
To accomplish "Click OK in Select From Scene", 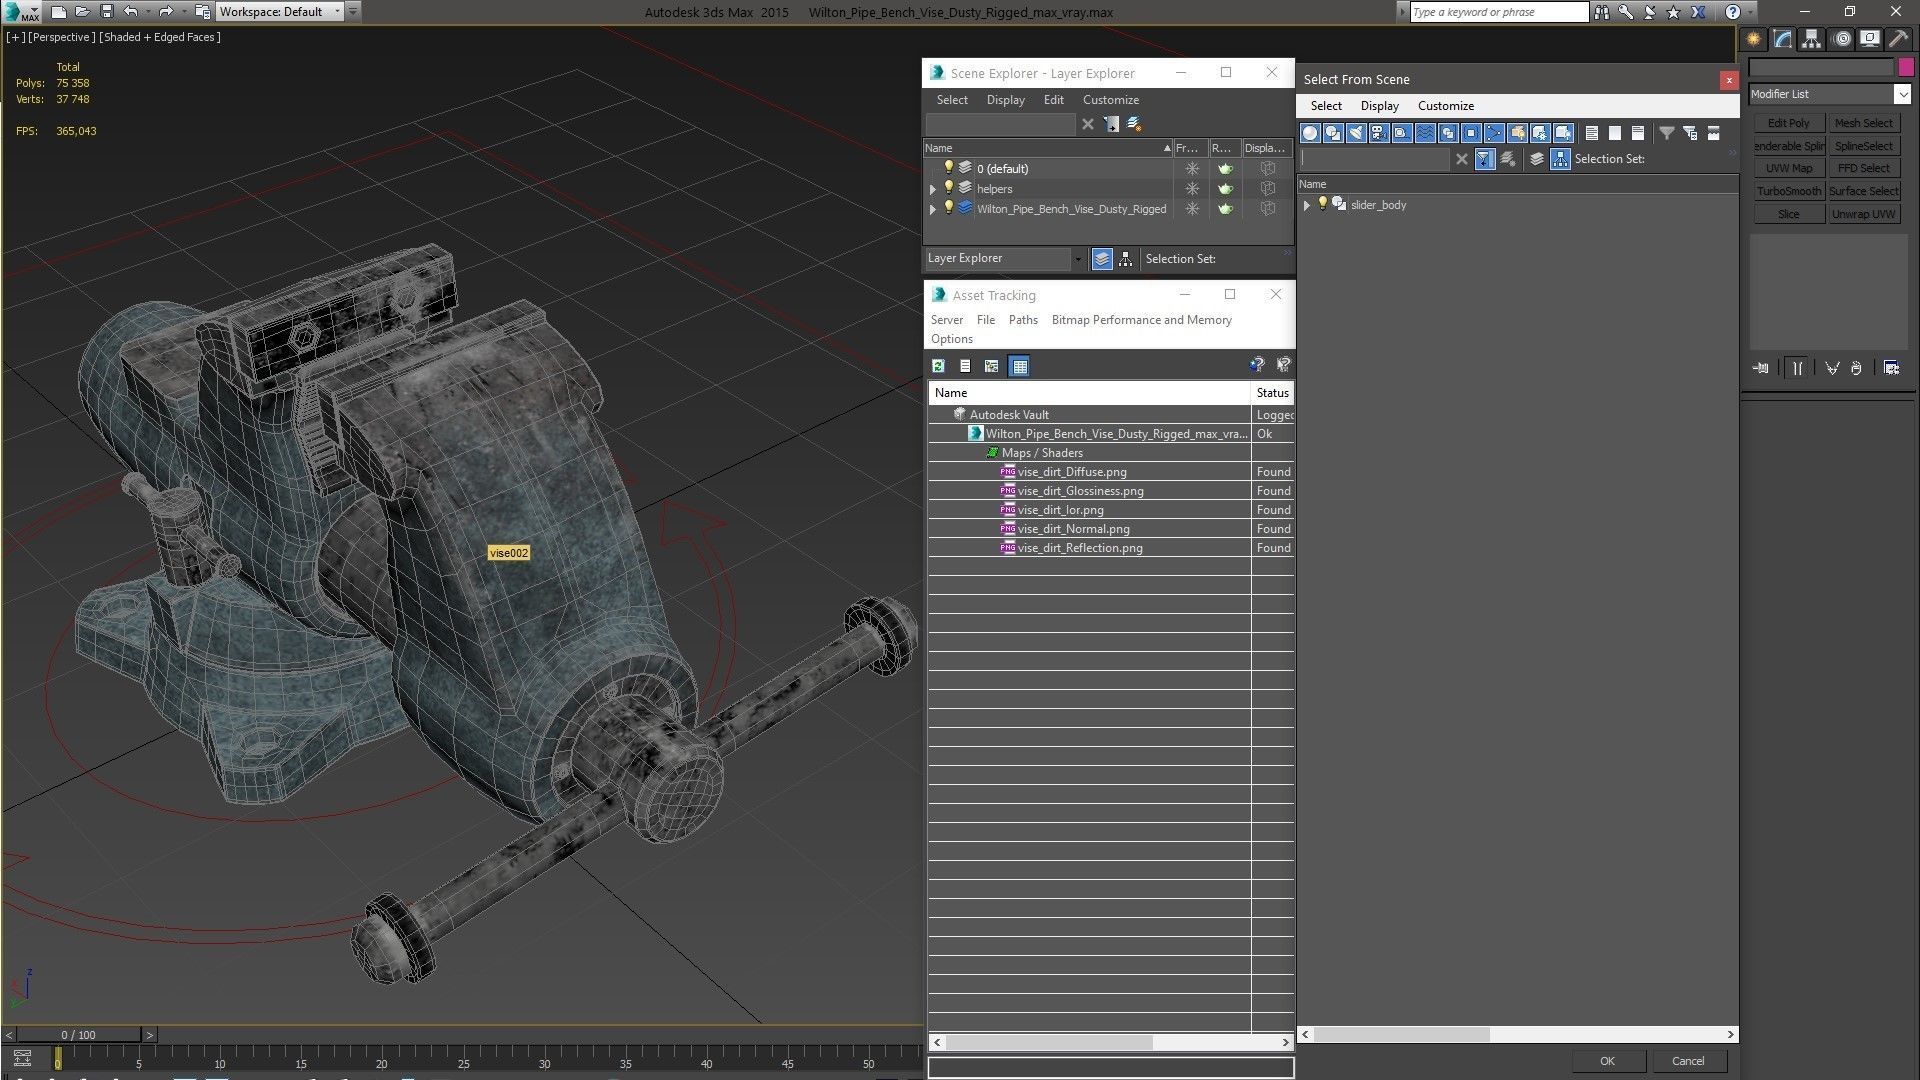I will tap(1607, 1061).
